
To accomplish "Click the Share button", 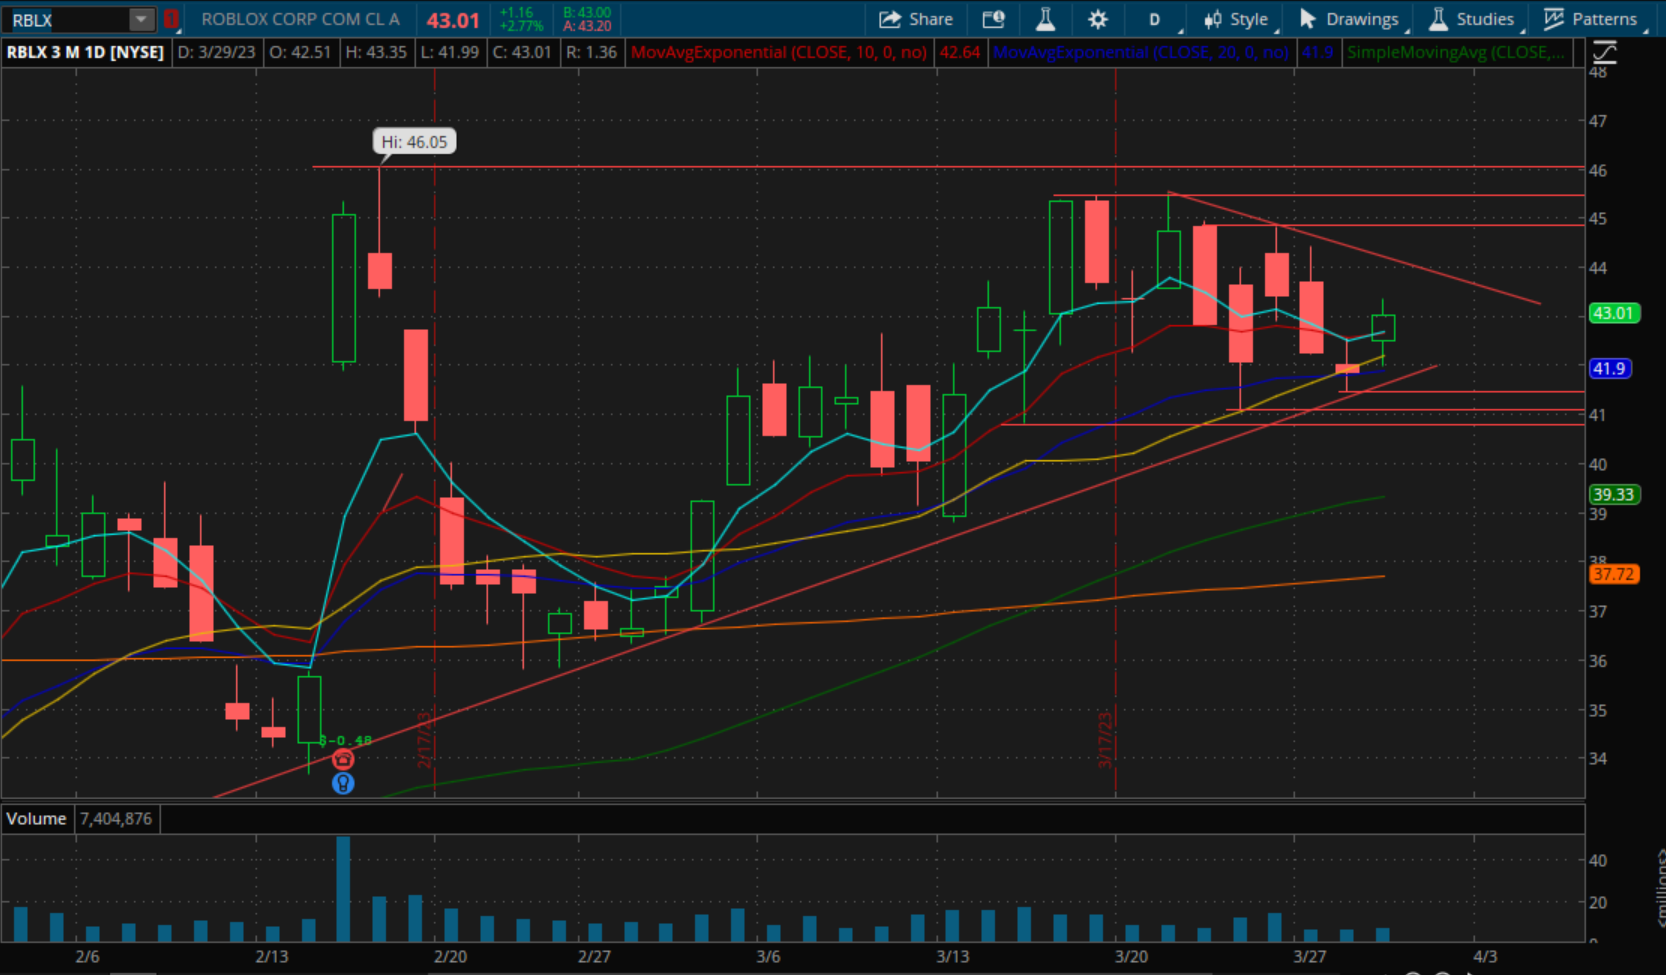I will click(x=916, y=19).
